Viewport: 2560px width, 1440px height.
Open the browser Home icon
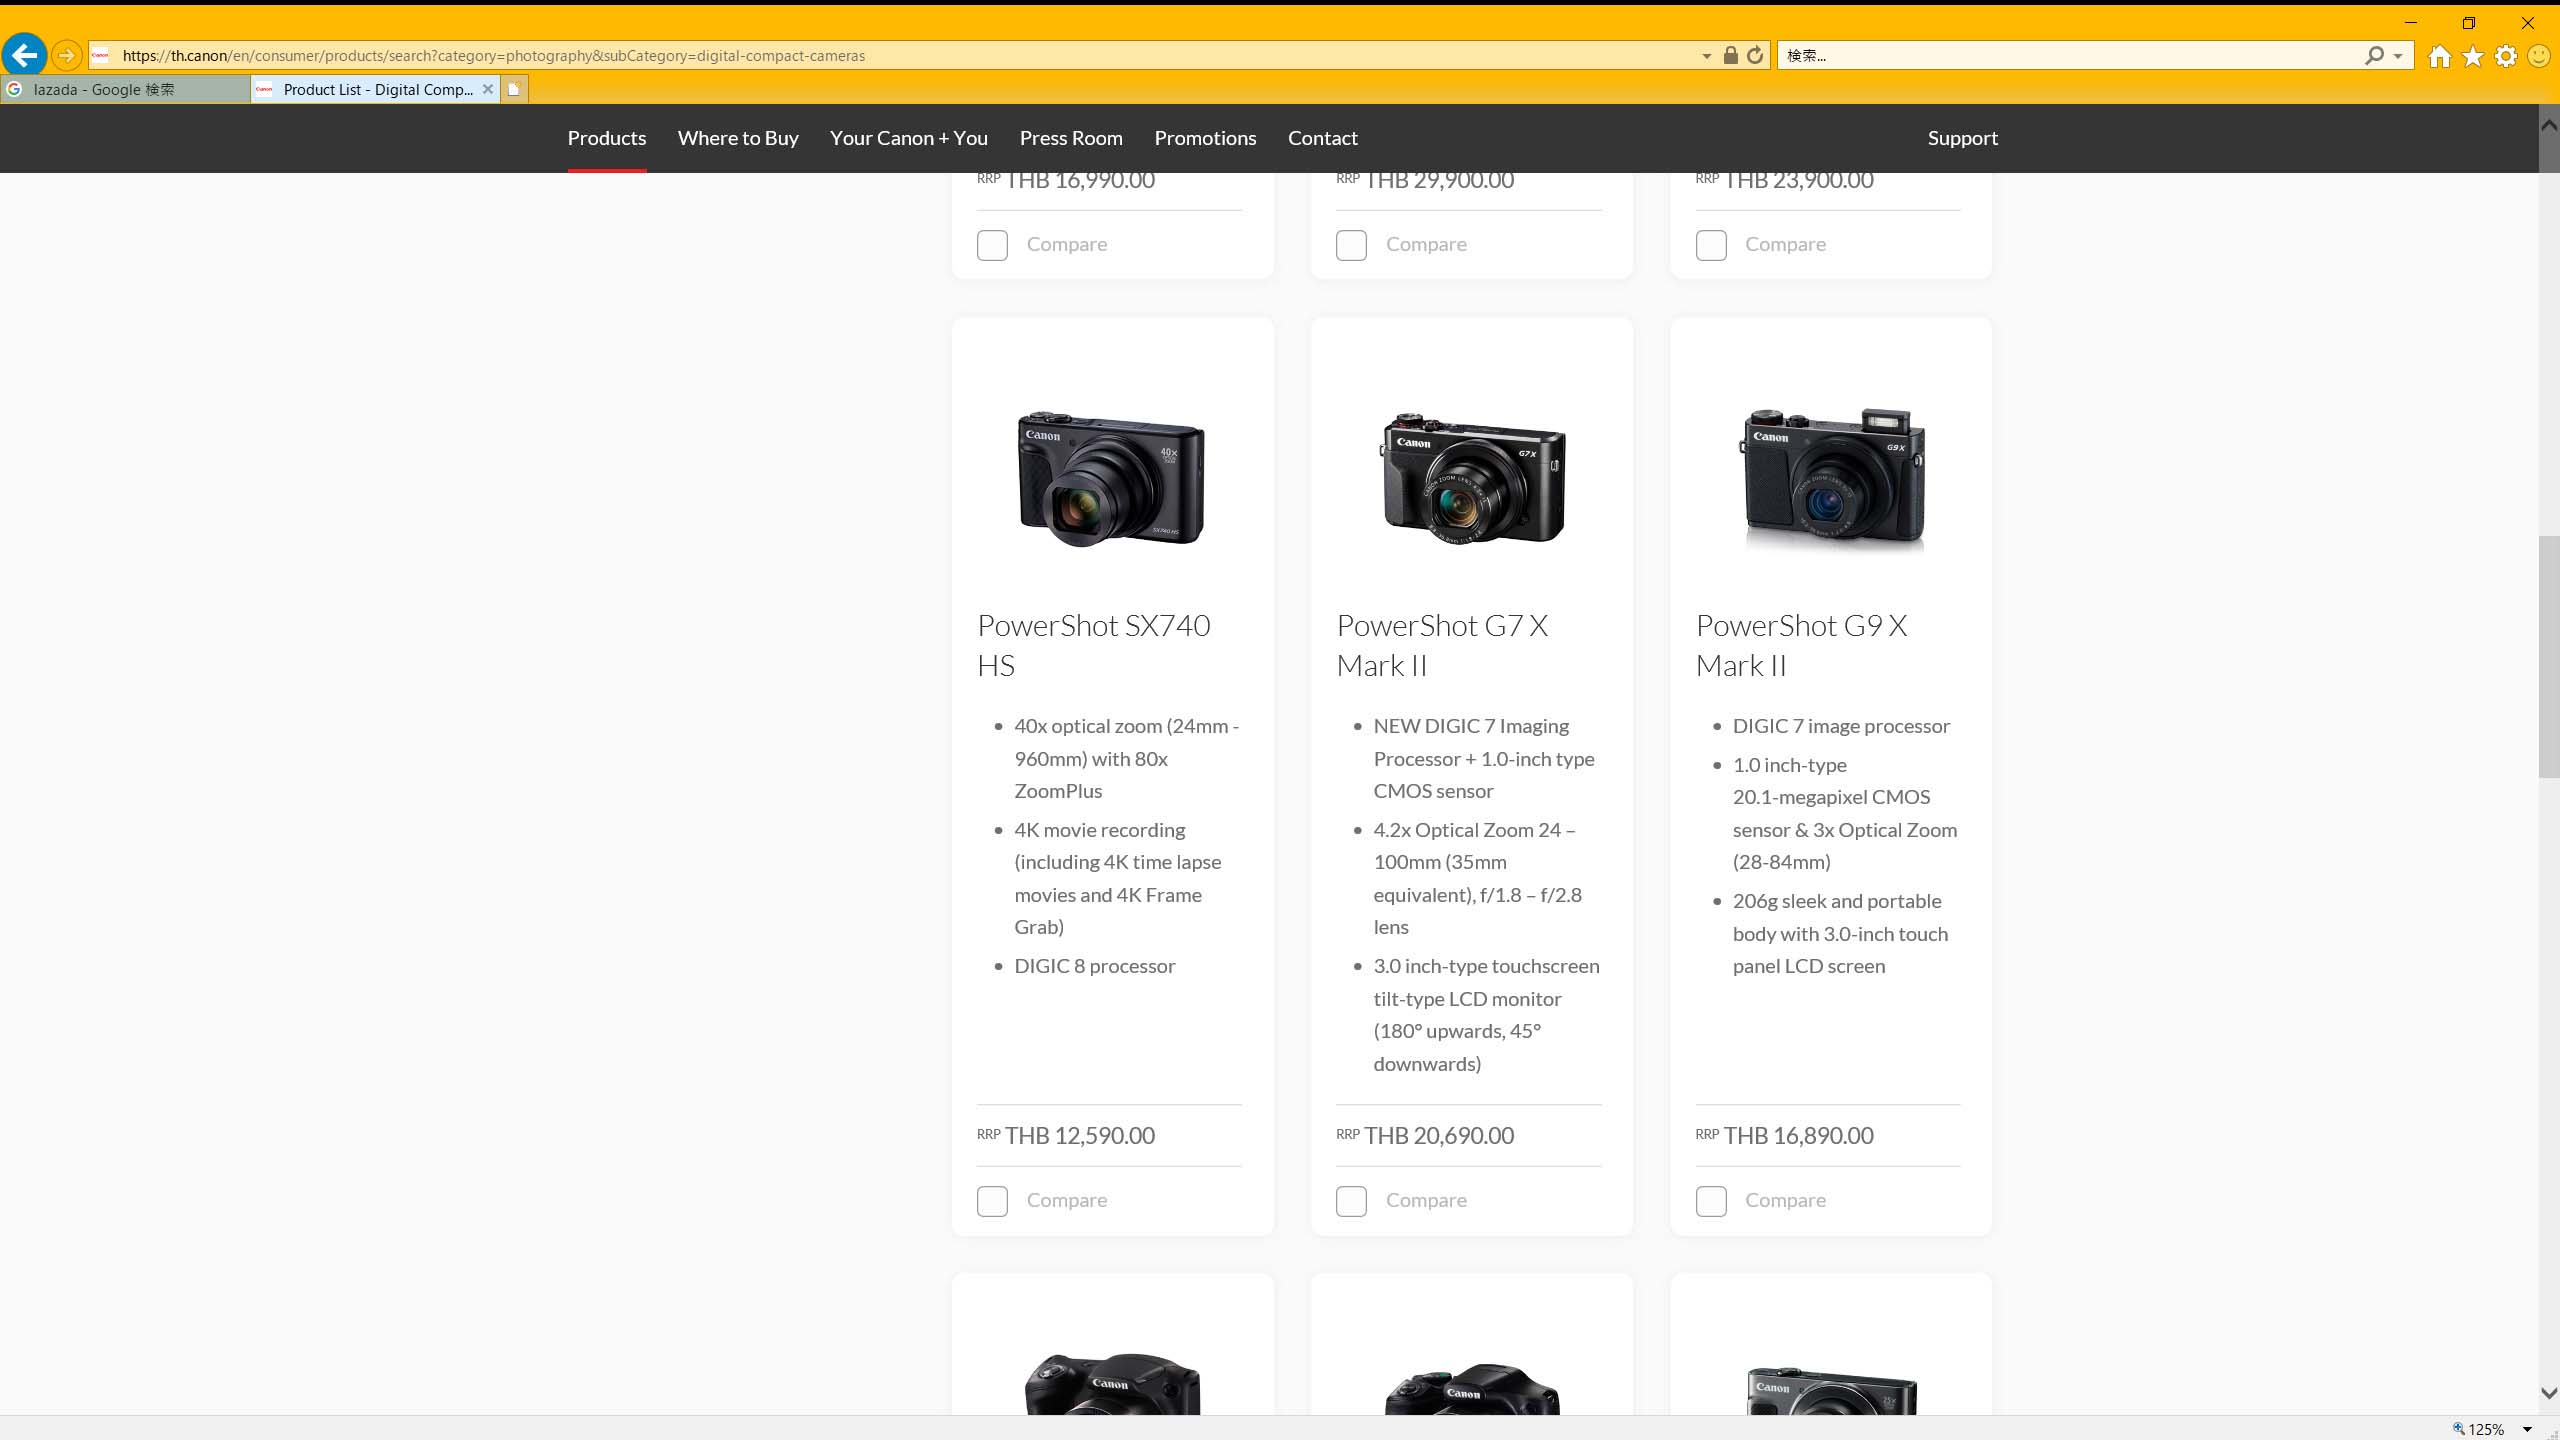click(x=2440, y=56)
